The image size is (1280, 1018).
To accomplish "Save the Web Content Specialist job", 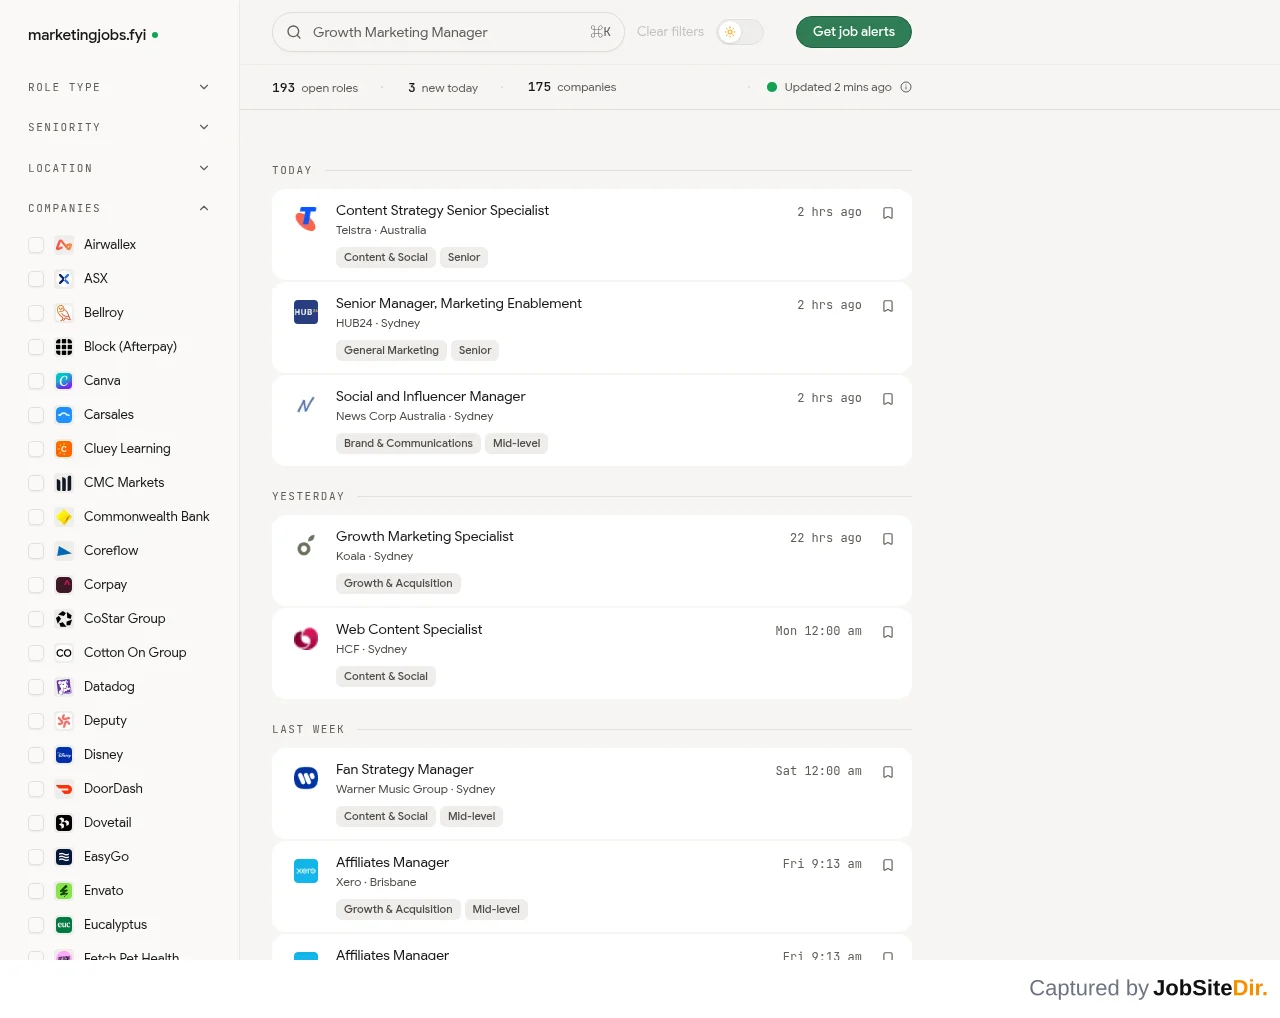I will (888, 632).
